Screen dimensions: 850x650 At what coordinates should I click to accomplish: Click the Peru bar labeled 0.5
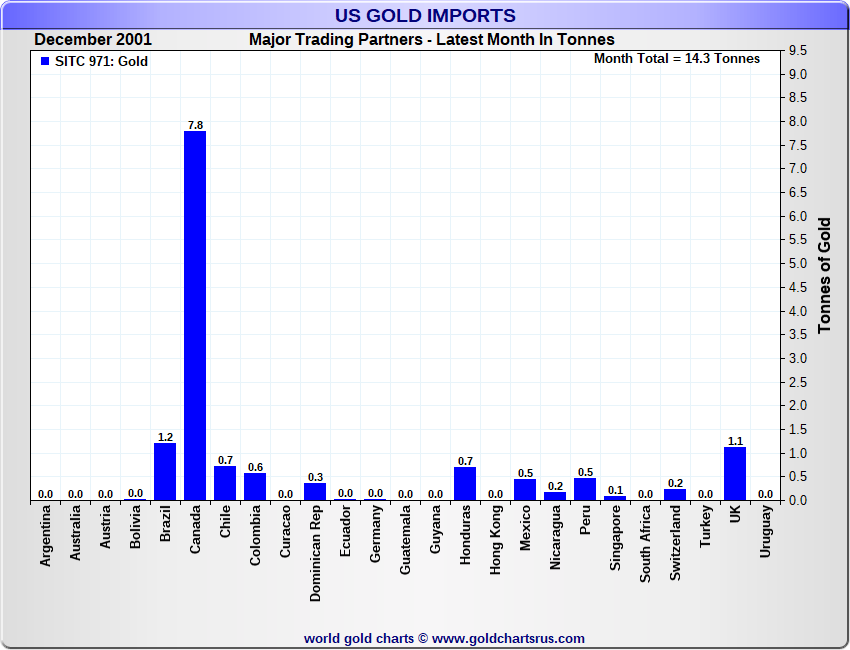pos(585,488)
